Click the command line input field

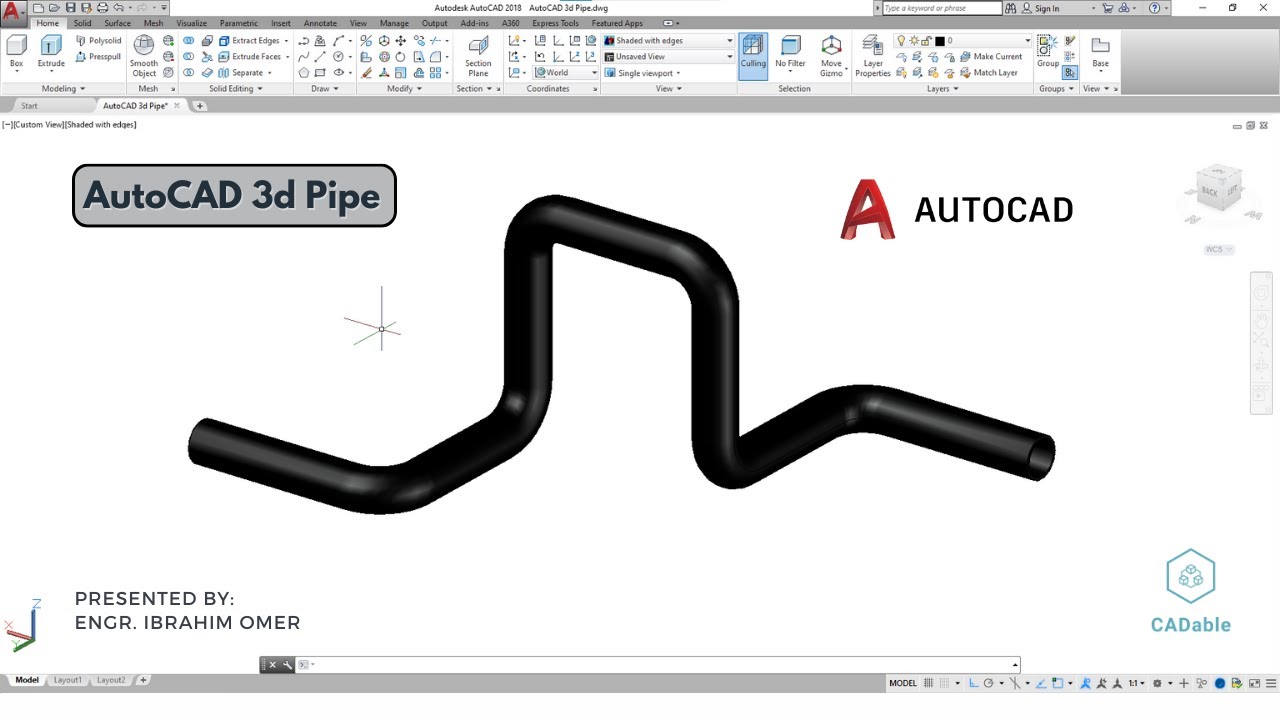(660, 665)
